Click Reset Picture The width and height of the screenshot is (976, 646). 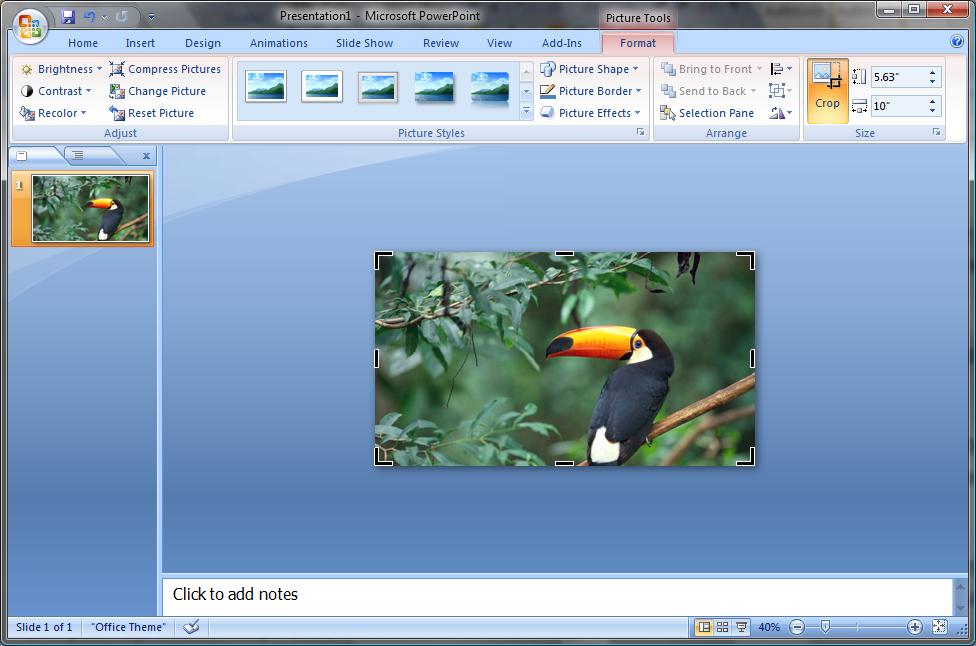point(152,113)
